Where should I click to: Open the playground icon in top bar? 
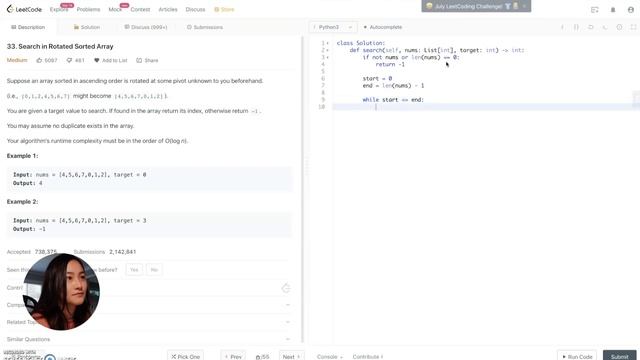[594, 9]
